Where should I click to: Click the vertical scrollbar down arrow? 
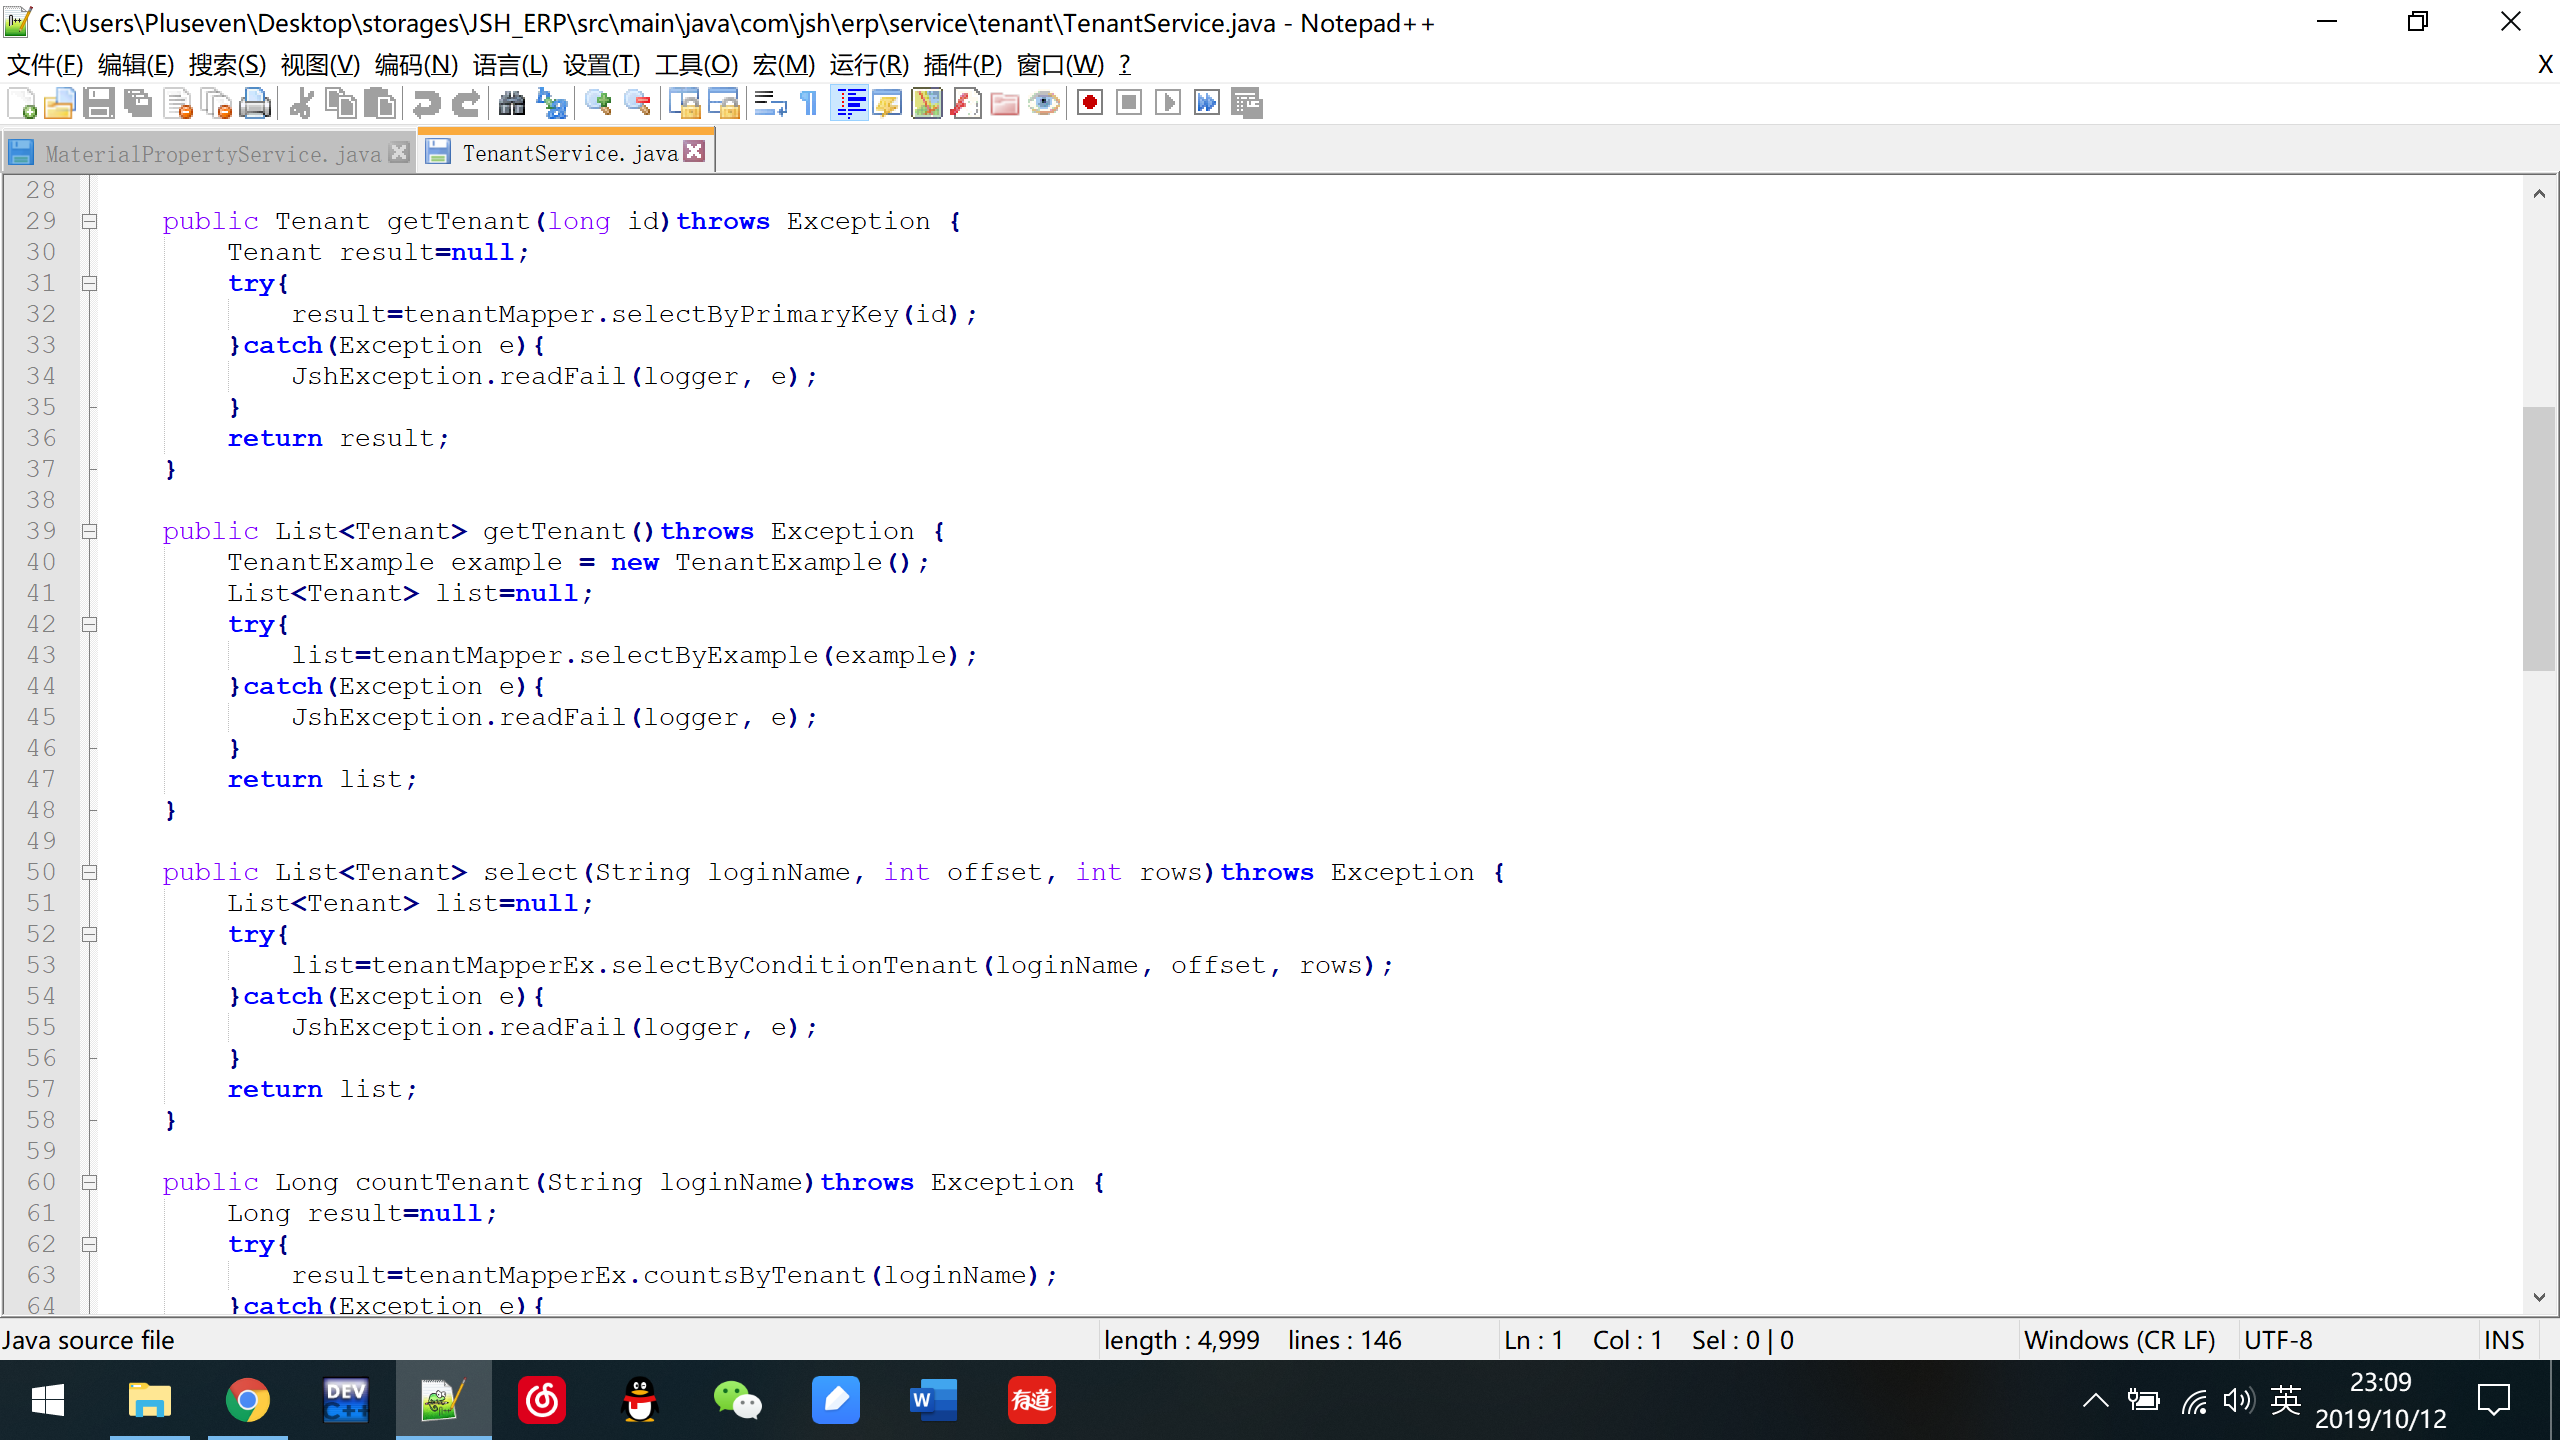2538,1298
